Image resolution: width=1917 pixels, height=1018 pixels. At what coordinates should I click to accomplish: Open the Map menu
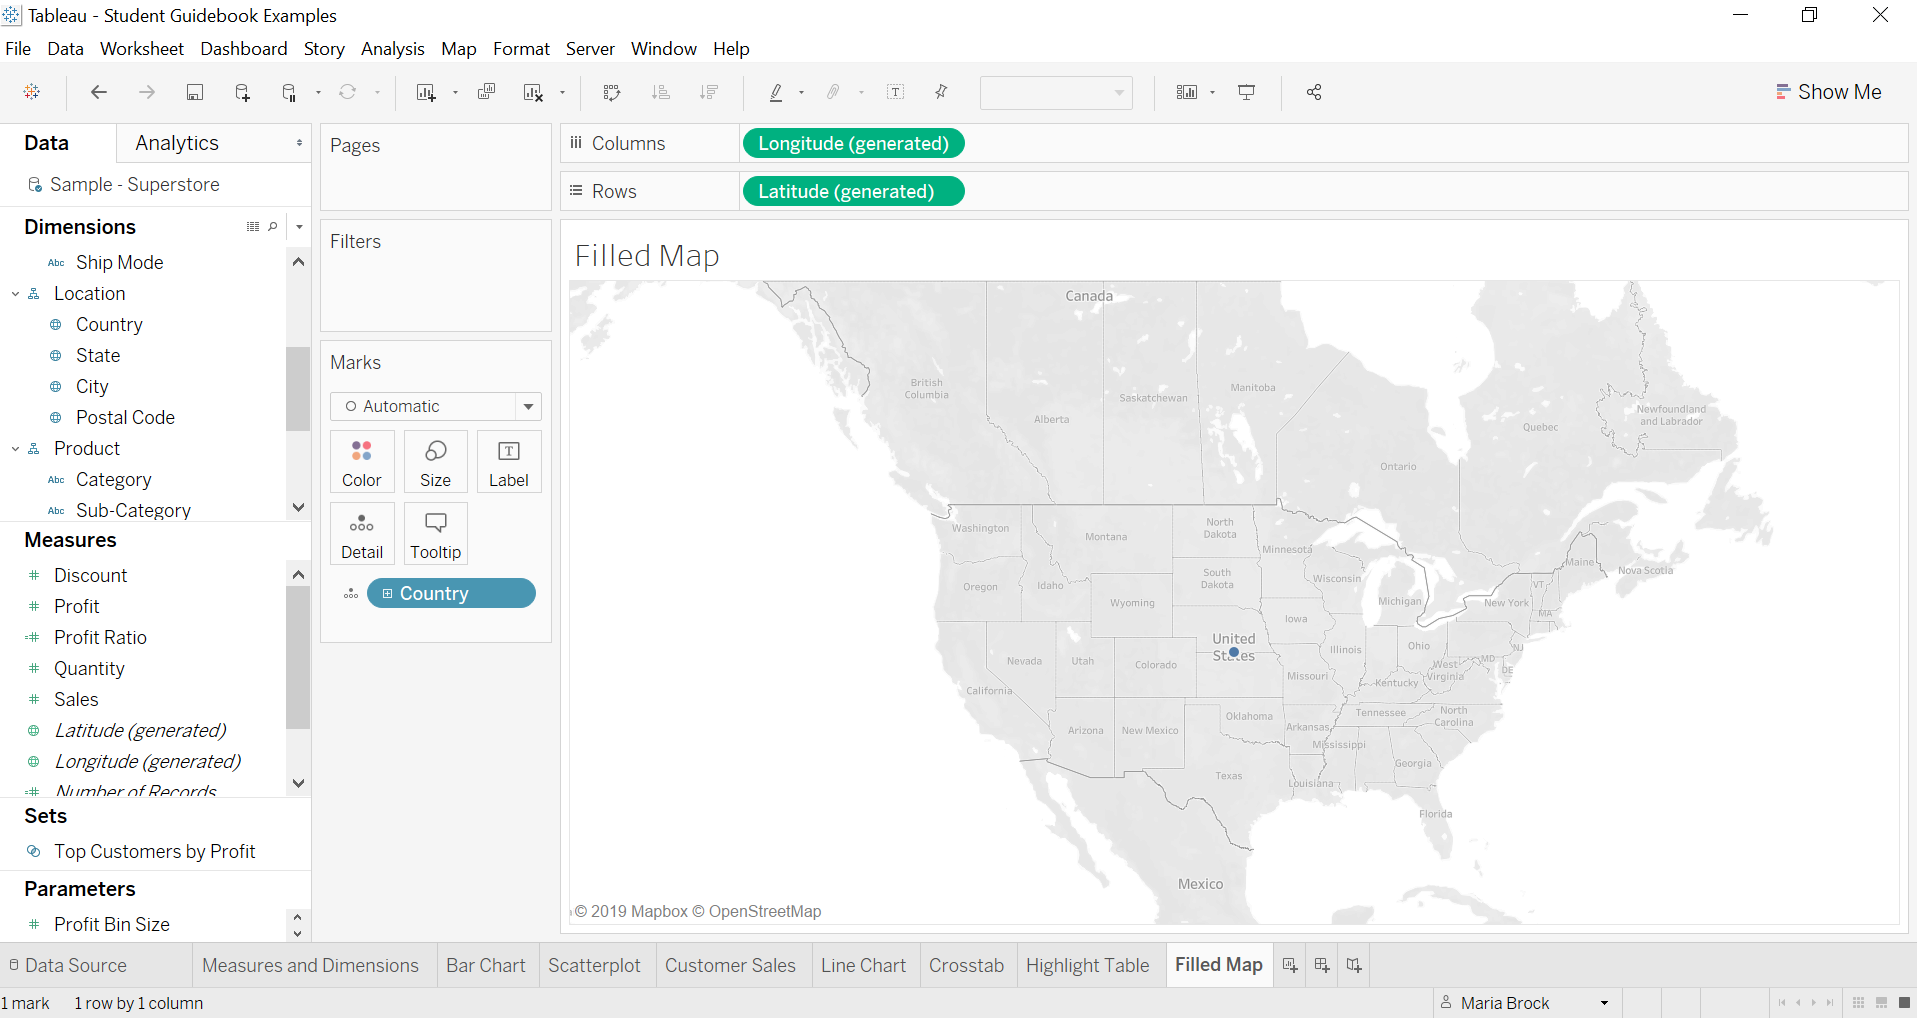(x=458, y=49)
